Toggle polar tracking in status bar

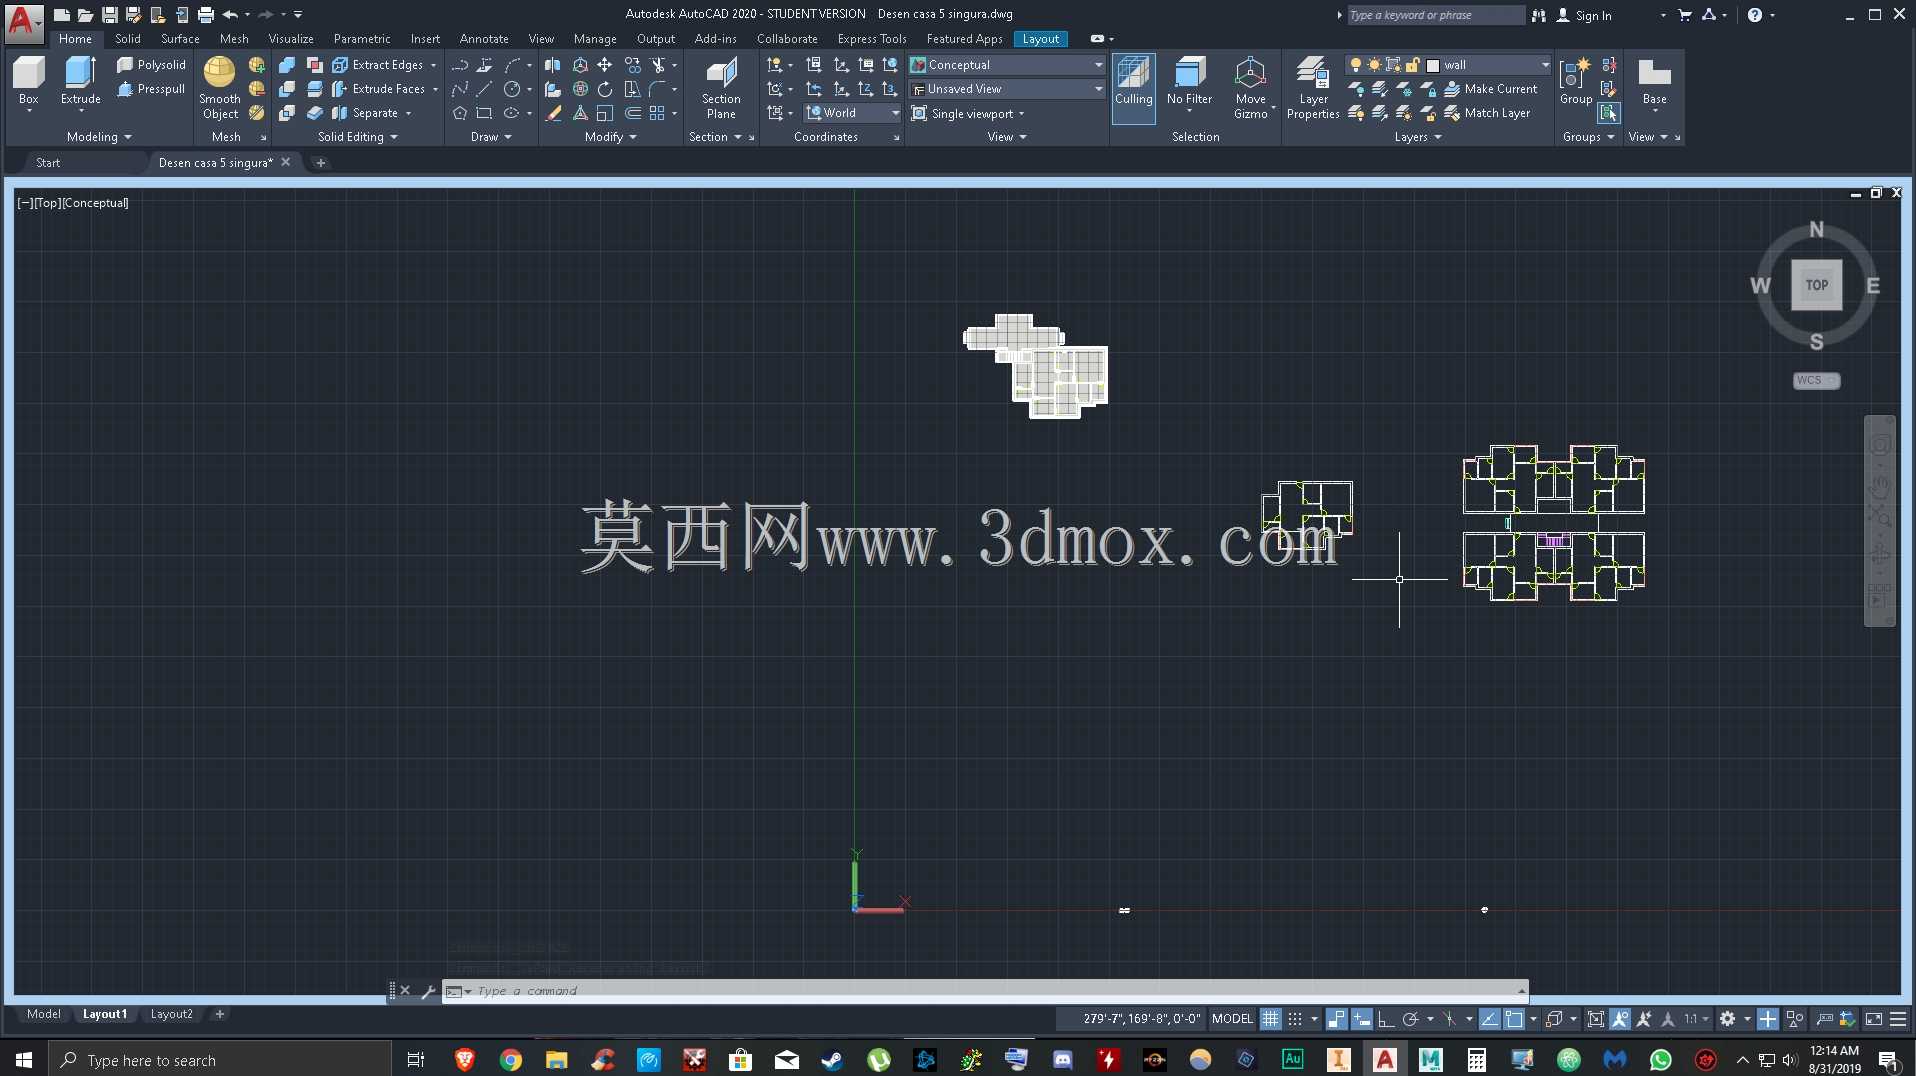coord(1411,1019)
